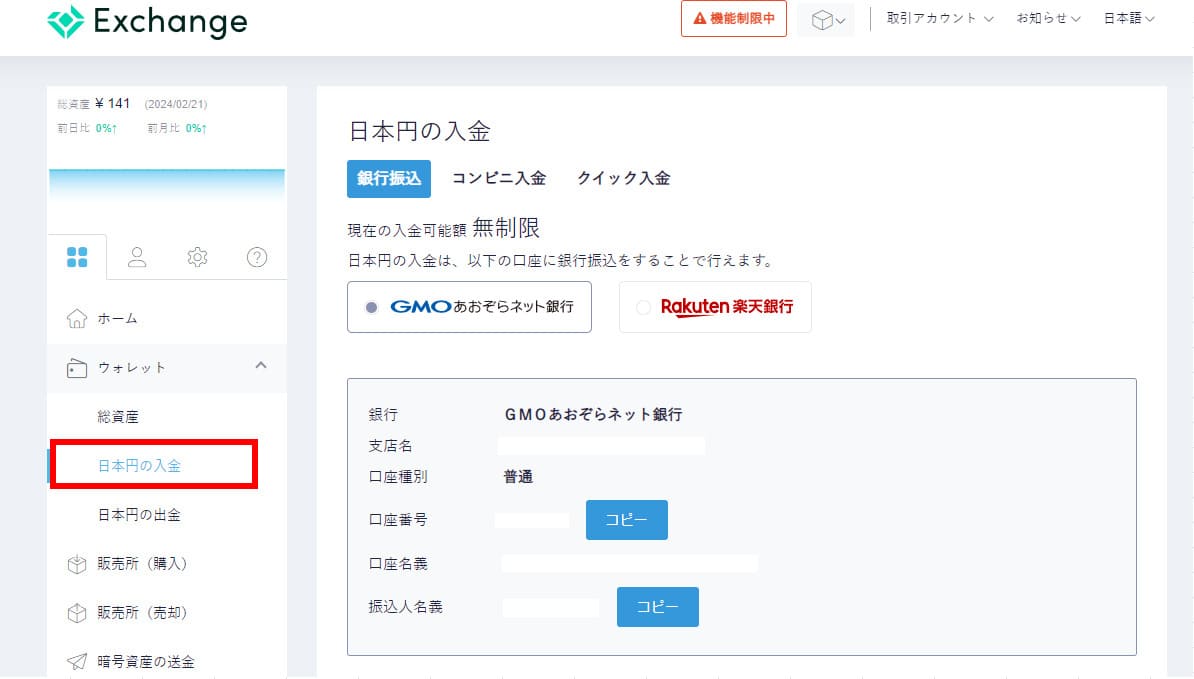Screen dimensions: 1194x679
Task: Click the コピー button next to 口座番号
Action: pos(626,519)
